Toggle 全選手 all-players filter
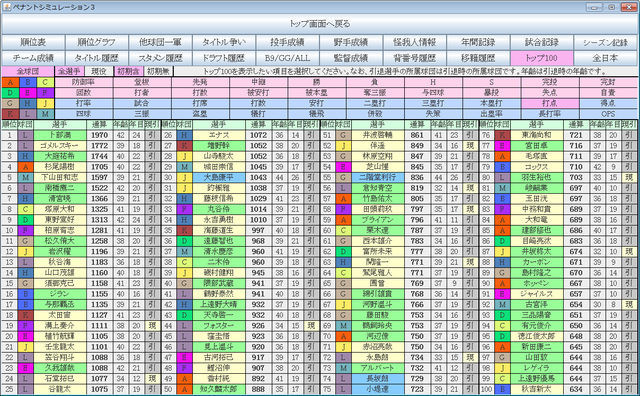The width and height of the screenshot is (640, 396). click(x=70, y=71)
